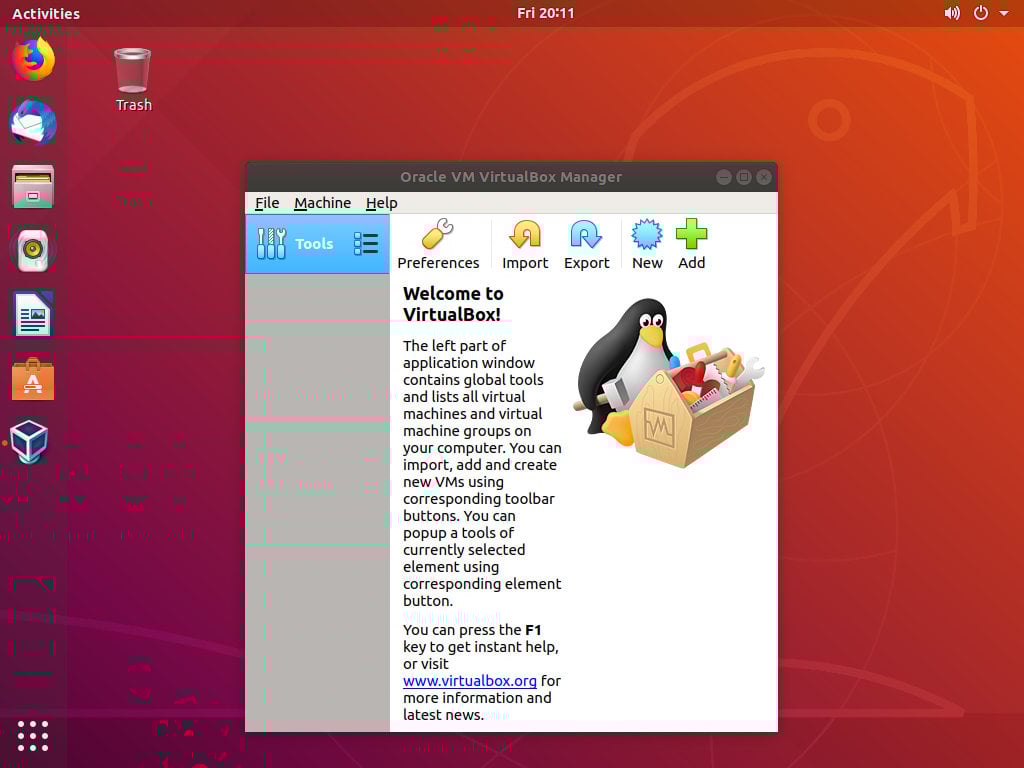Viewport: 1024px width, 768px height.
Task: Click the Tools wrench-and-screwdriver icon
Action: [270, 243]
